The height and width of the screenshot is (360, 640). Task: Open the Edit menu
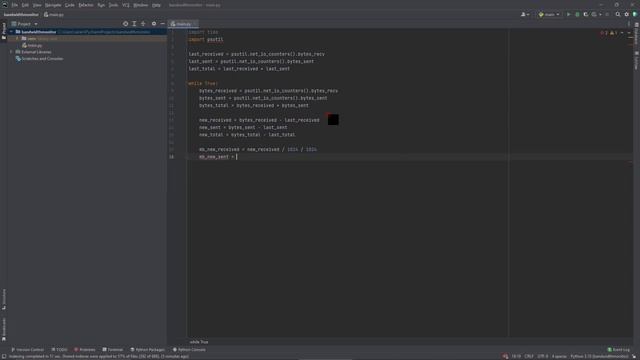click(x=25, y=5)
